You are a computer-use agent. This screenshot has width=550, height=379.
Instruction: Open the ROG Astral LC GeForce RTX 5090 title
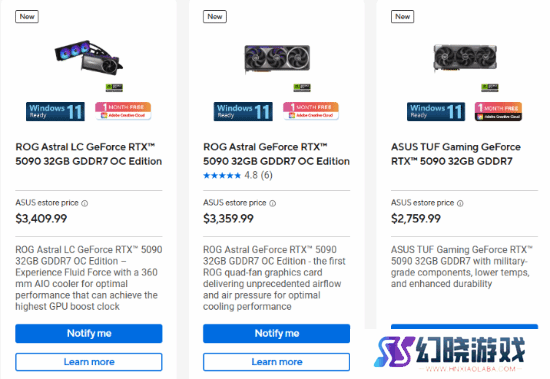pyautogui.click(x=88, y=154)
